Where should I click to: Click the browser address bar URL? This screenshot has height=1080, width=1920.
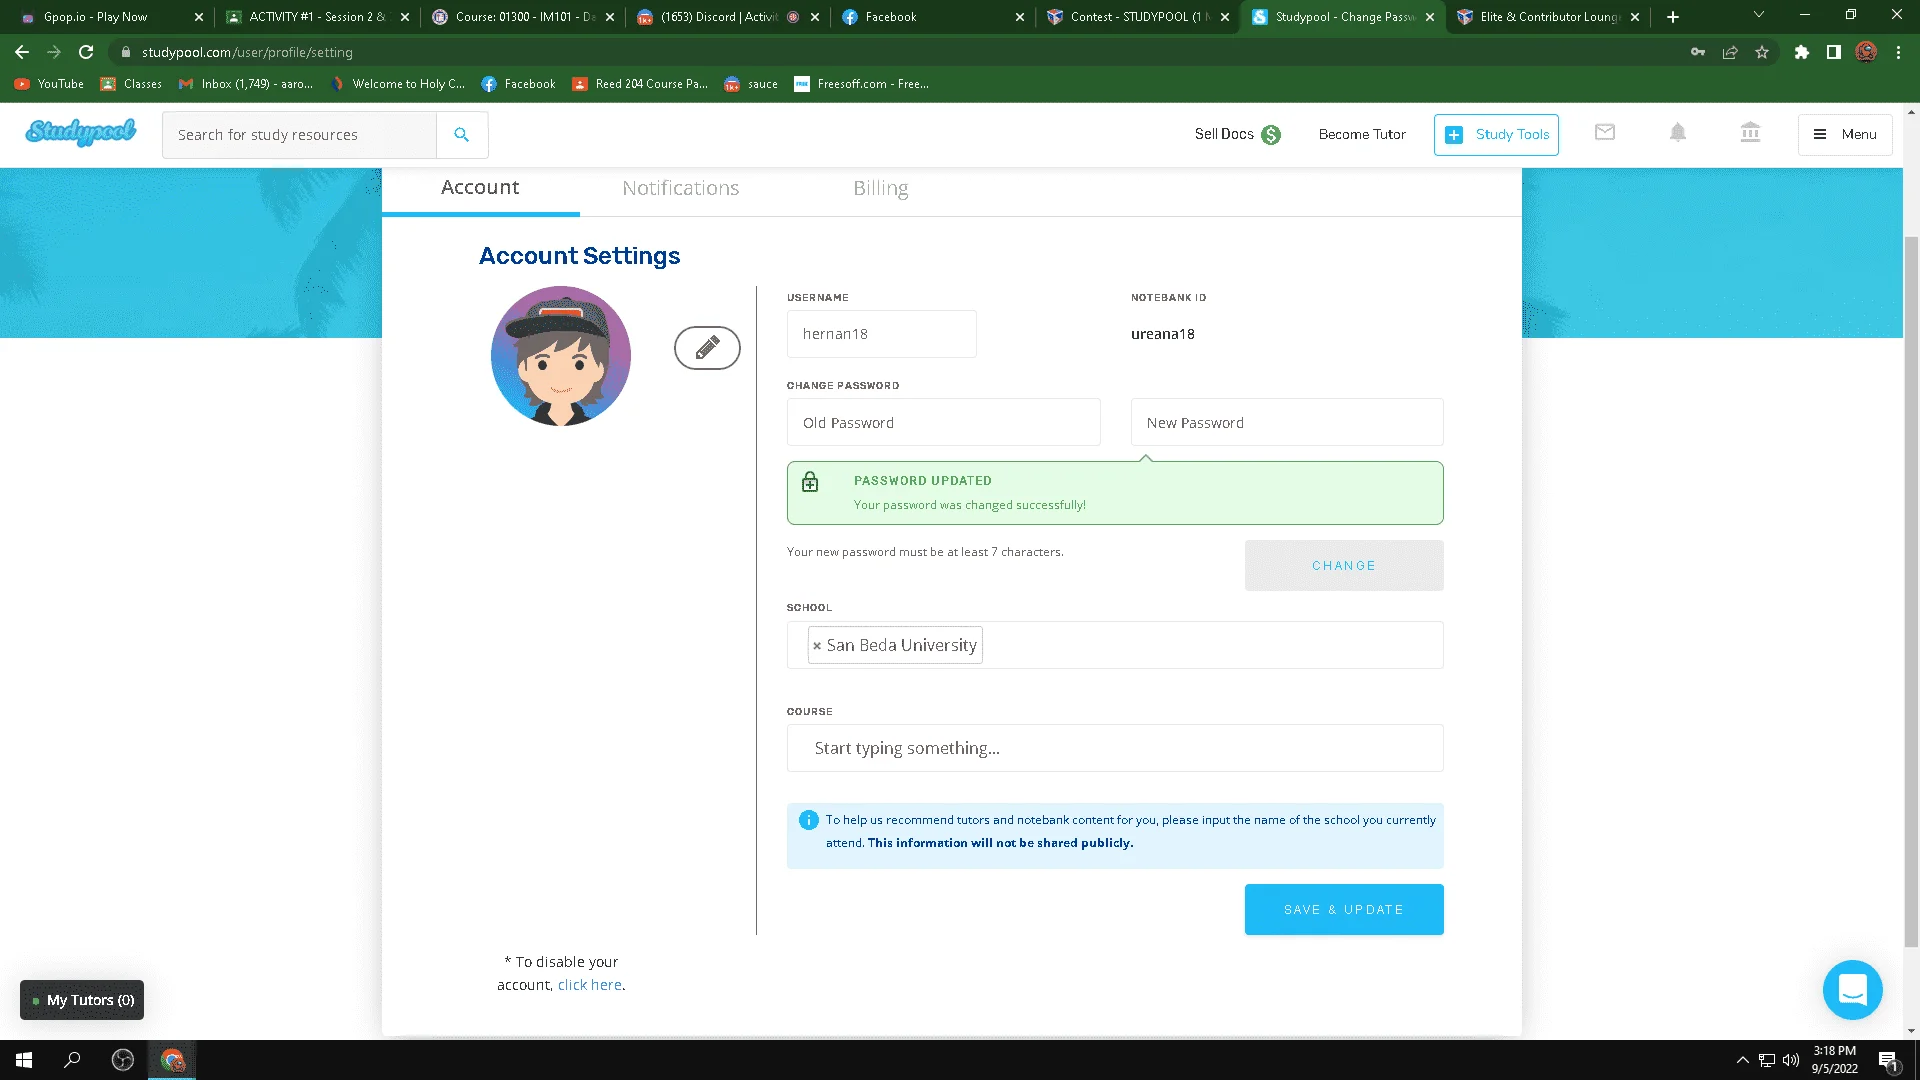pyautogui.click(x=247, y=52)
